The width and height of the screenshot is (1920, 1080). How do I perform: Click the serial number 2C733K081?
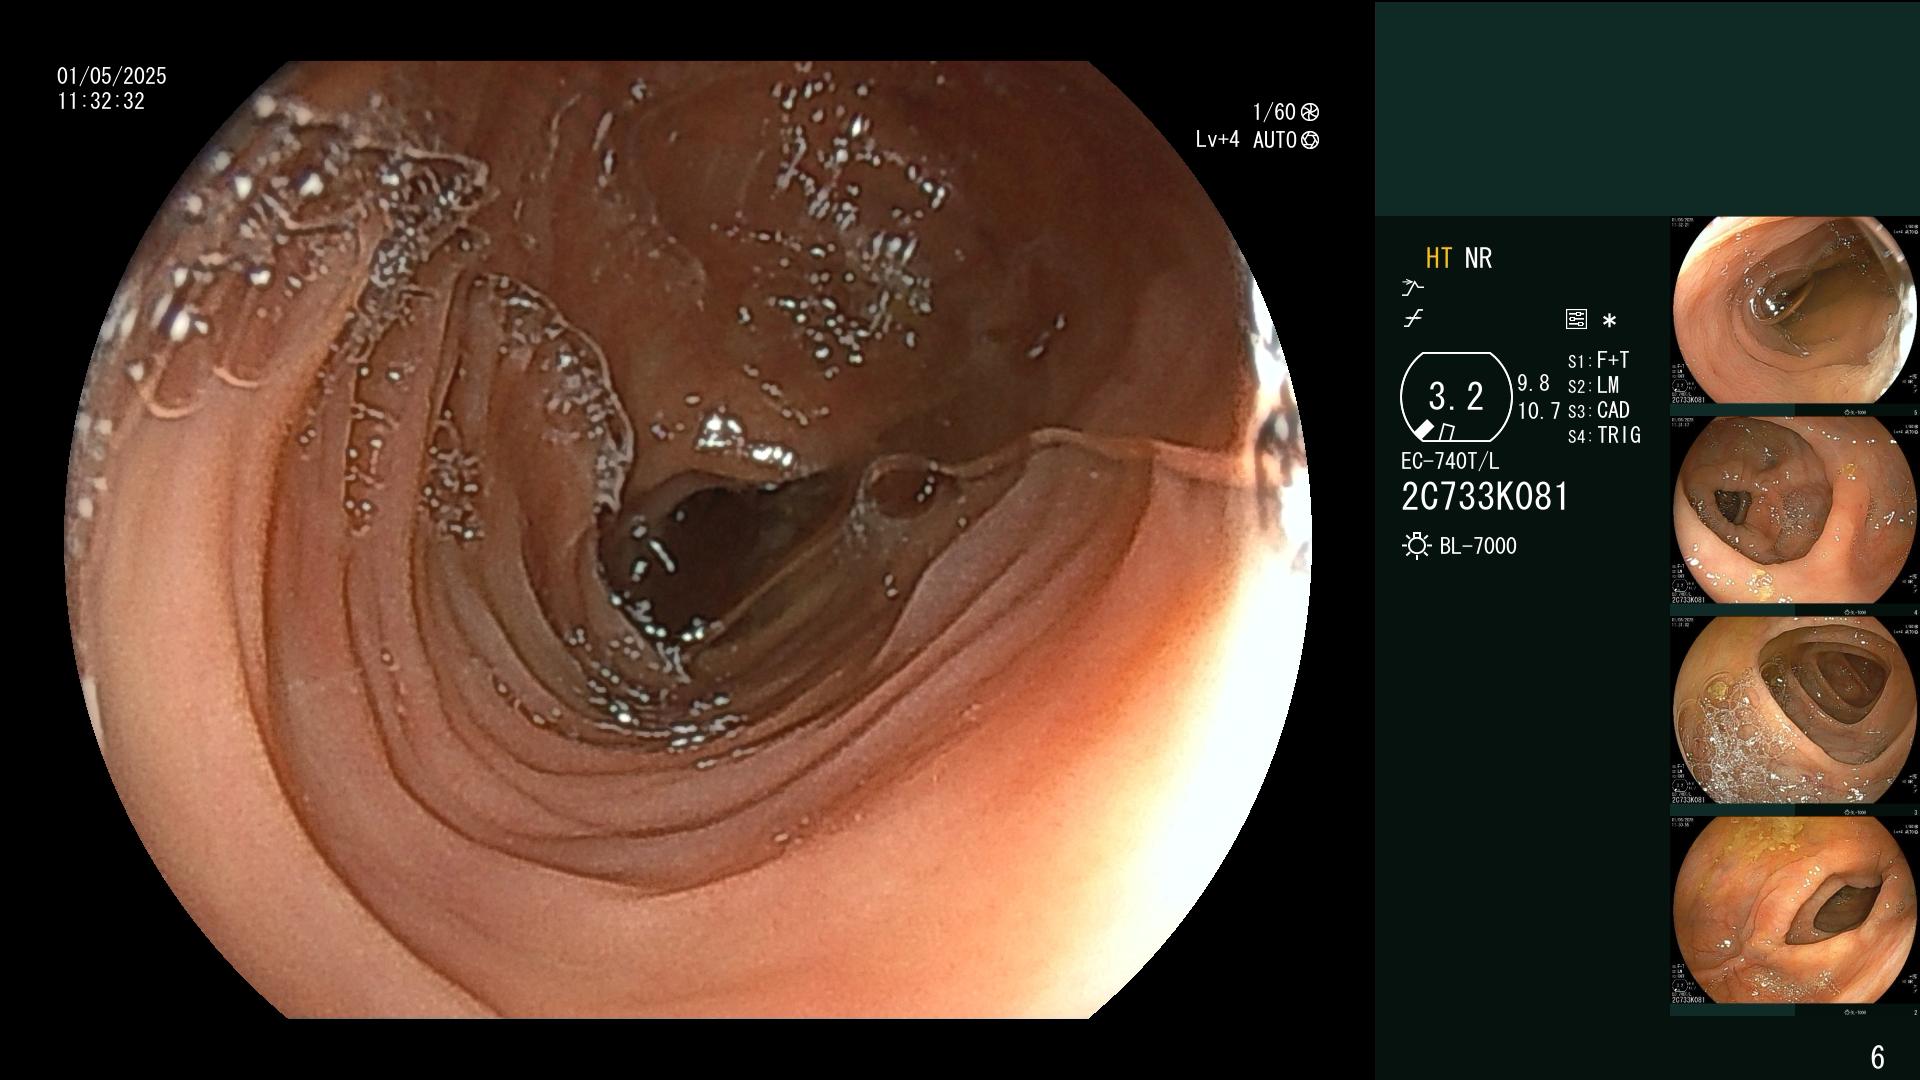(x=1485, y=497)
